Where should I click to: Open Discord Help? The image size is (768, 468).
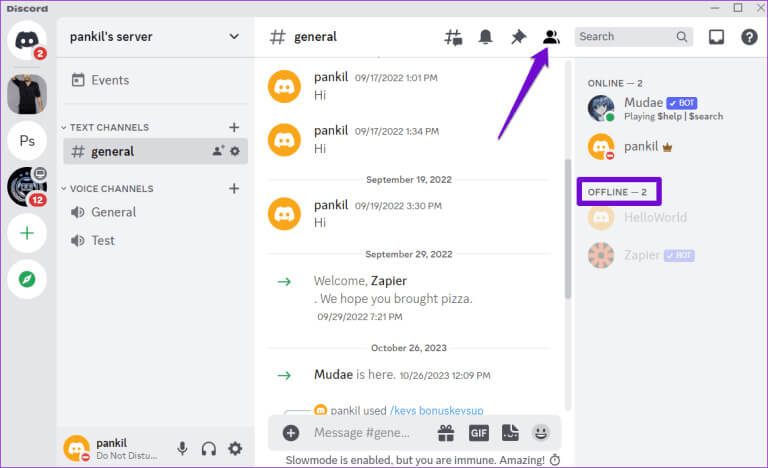749,37
